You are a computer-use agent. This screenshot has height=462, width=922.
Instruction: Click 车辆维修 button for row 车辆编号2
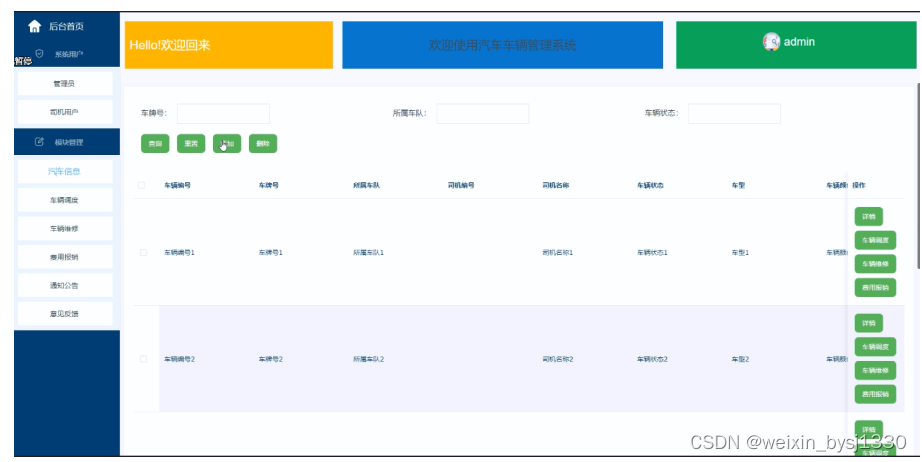pos(875,370)
